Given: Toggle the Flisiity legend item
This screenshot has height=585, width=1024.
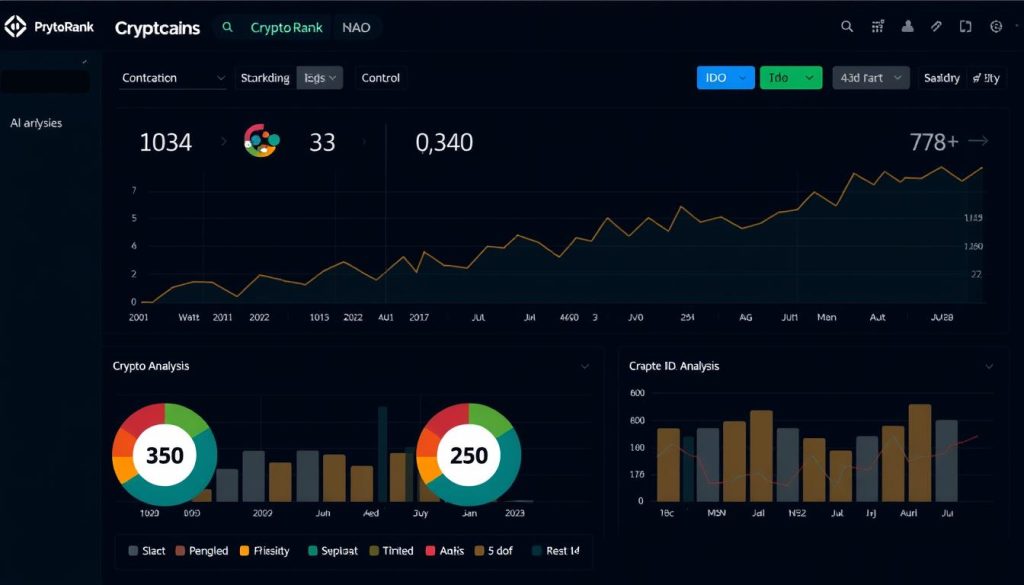Looking at the screenshot, I should pos(264,550).
